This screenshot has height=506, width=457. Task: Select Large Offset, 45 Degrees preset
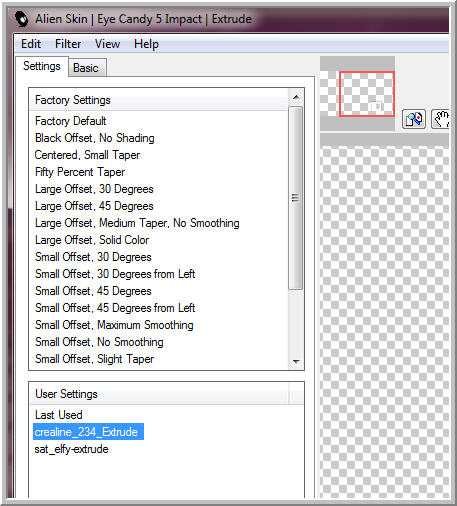coord(94,206)
